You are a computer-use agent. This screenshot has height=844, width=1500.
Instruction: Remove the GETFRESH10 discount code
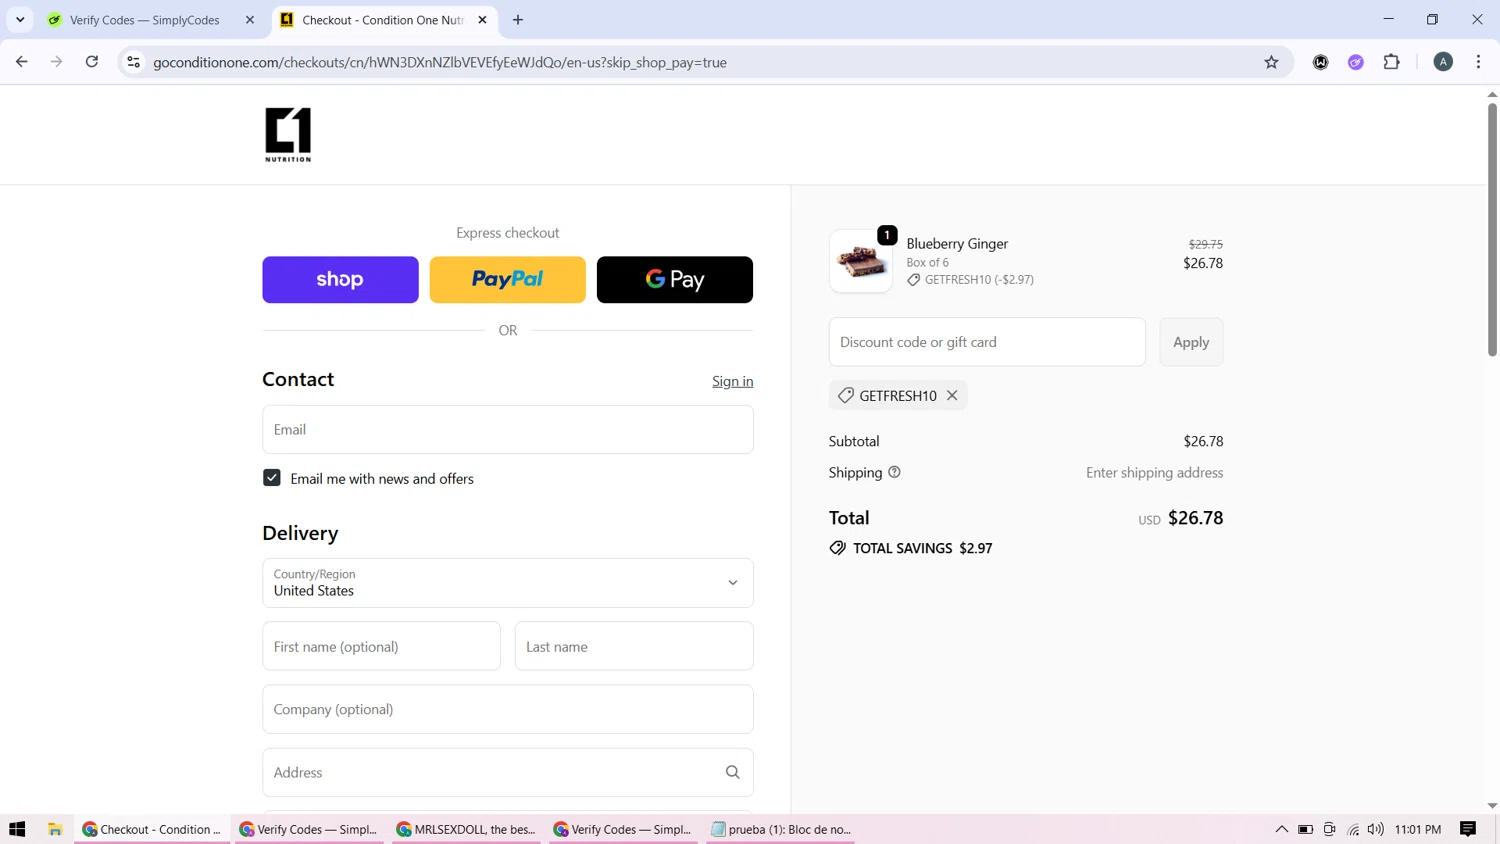952,395
